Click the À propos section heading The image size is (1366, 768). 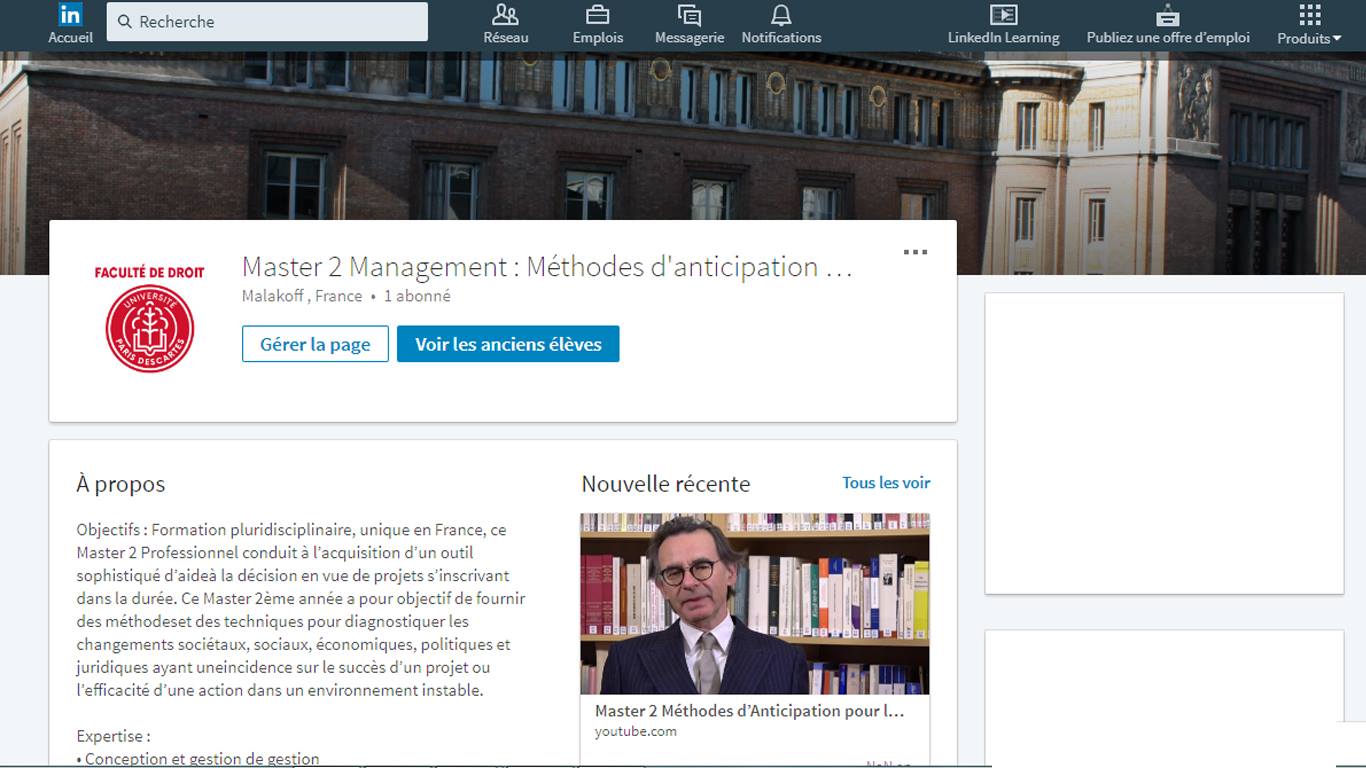click(121, 484)
